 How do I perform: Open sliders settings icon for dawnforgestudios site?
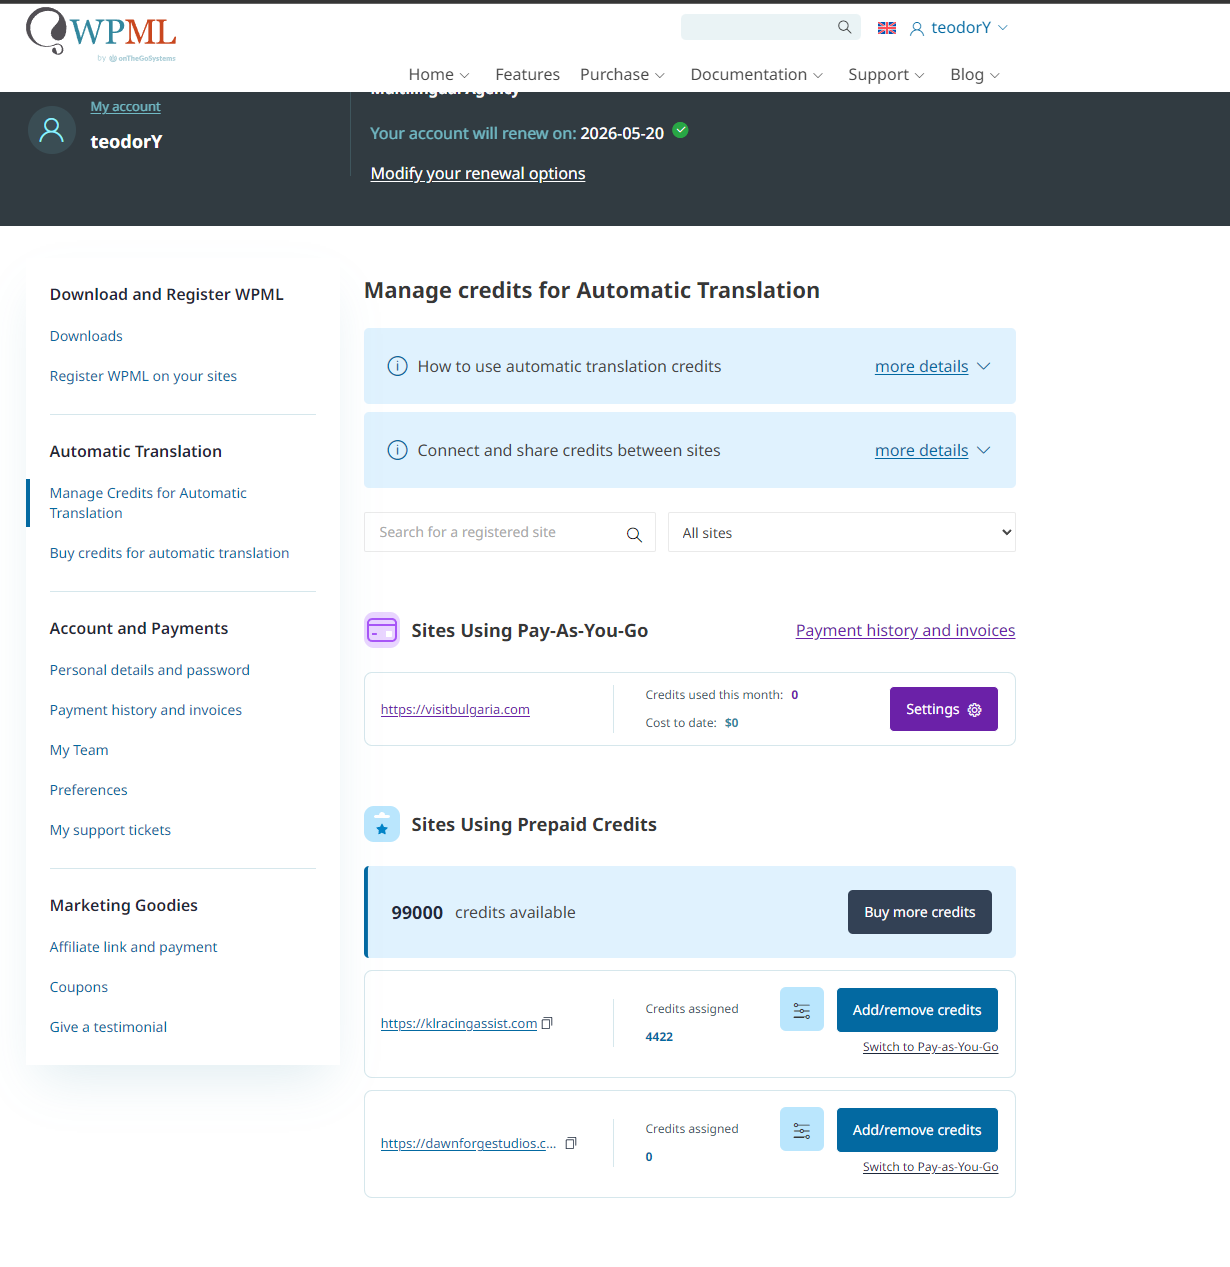click(x=802, y=1130)
